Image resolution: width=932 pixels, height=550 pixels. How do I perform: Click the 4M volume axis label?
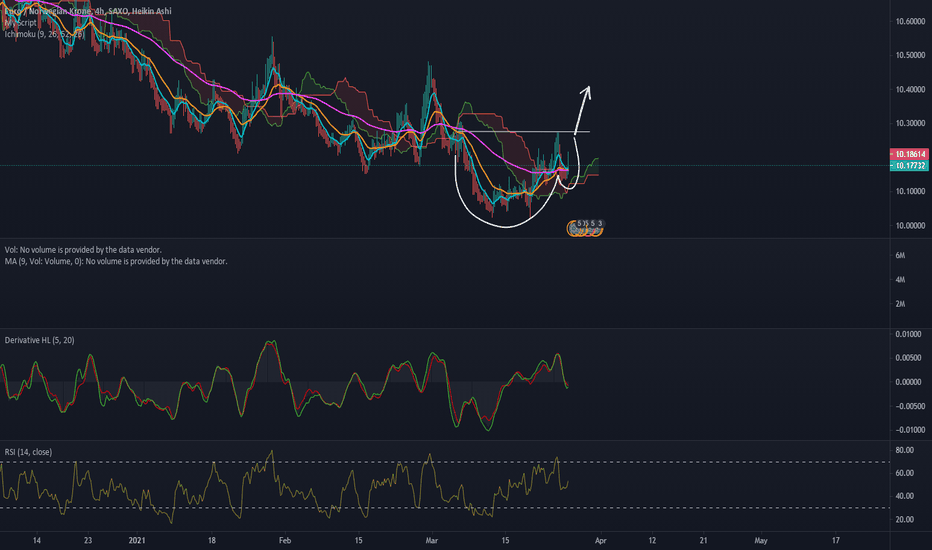[900, 279]
